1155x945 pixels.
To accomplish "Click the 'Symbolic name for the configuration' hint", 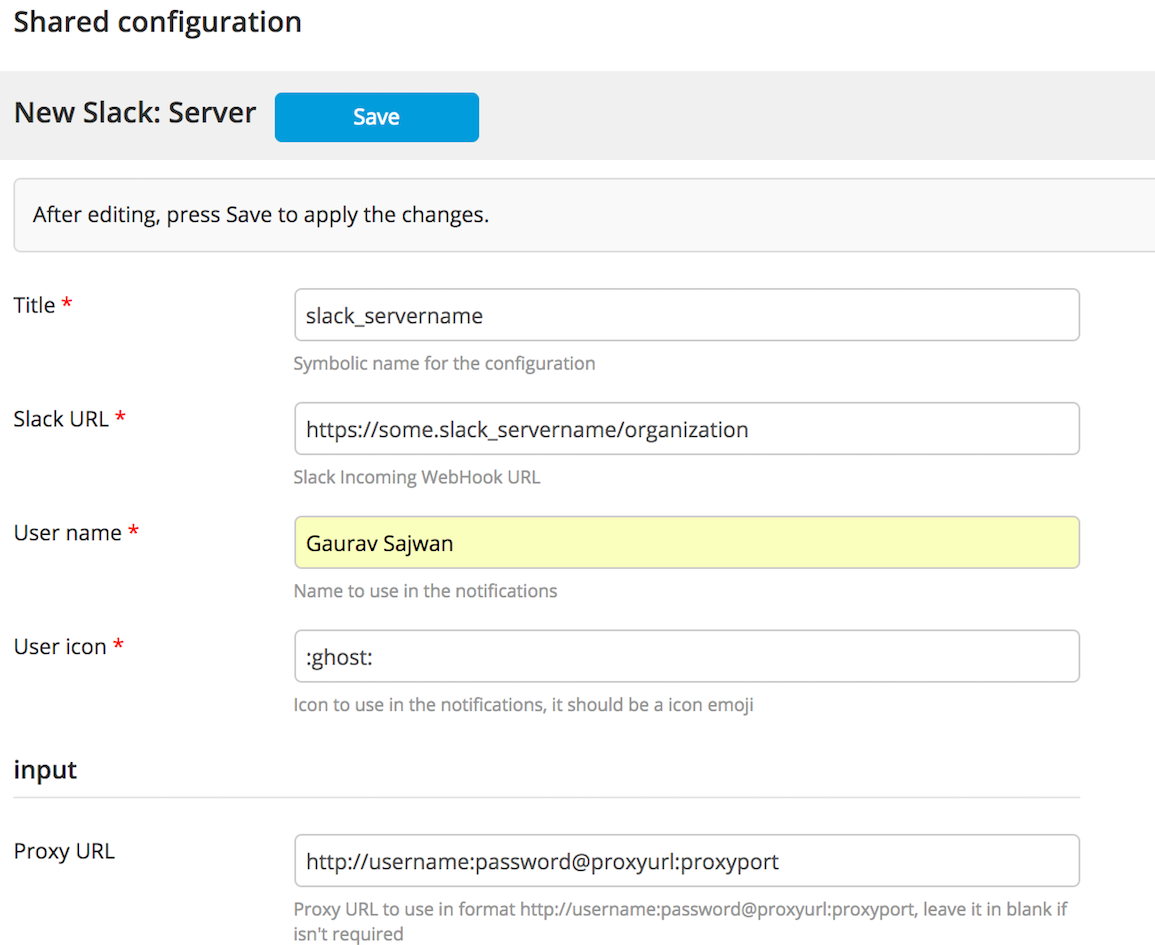I will (444, 363).
